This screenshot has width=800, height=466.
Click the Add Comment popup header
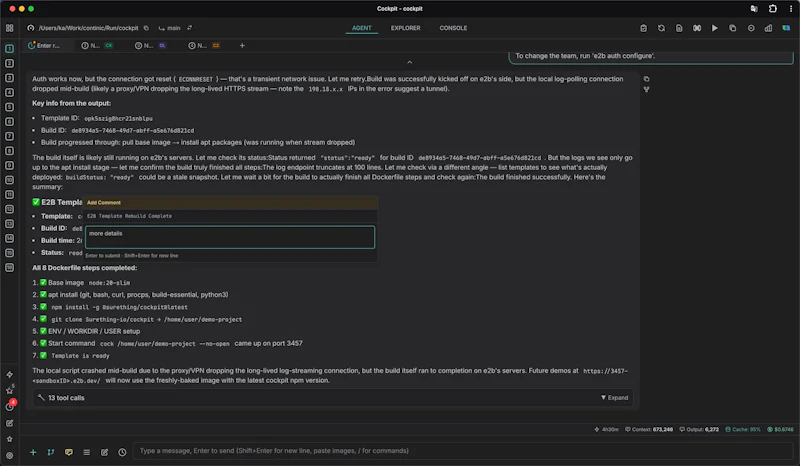point(230,203)
